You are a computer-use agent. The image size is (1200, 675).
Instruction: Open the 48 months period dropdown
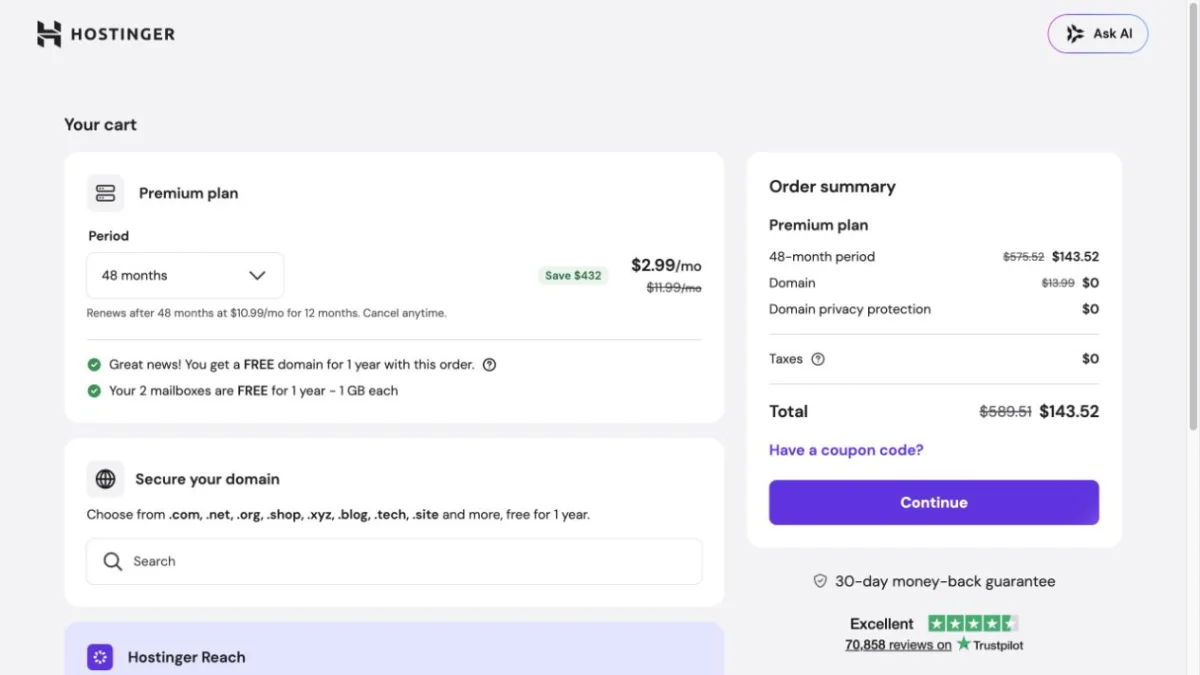coord(185,275)
